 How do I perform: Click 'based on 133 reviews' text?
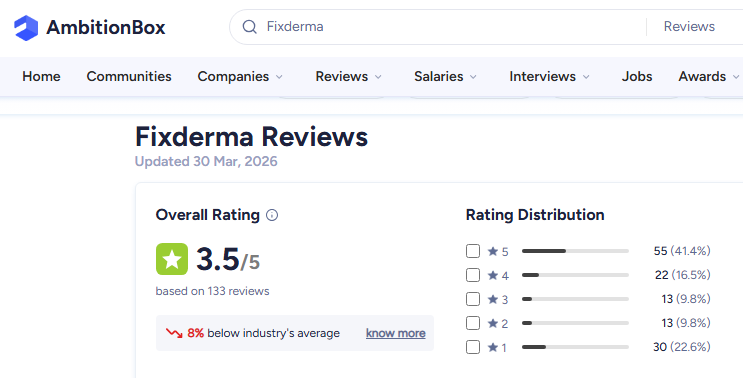(212, 291)
